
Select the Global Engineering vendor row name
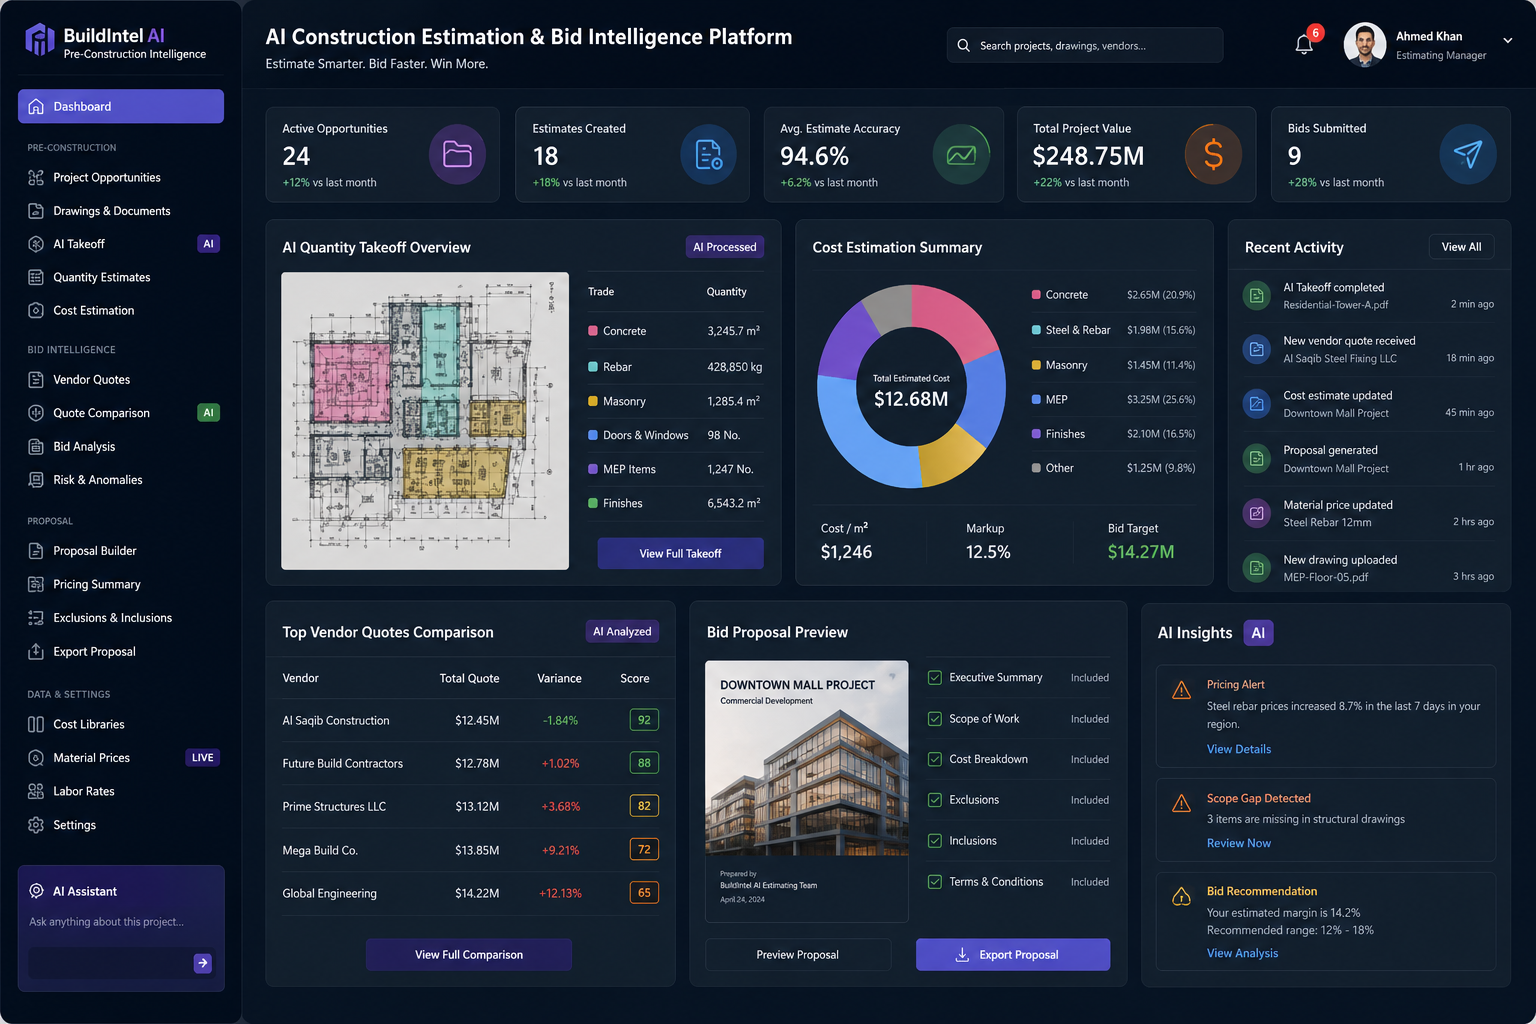point(330,893)
